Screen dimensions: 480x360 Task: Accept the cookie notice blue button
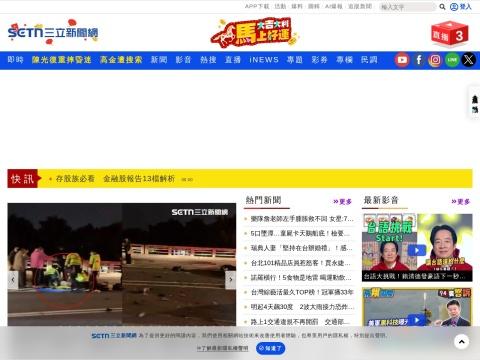(271, 348)
